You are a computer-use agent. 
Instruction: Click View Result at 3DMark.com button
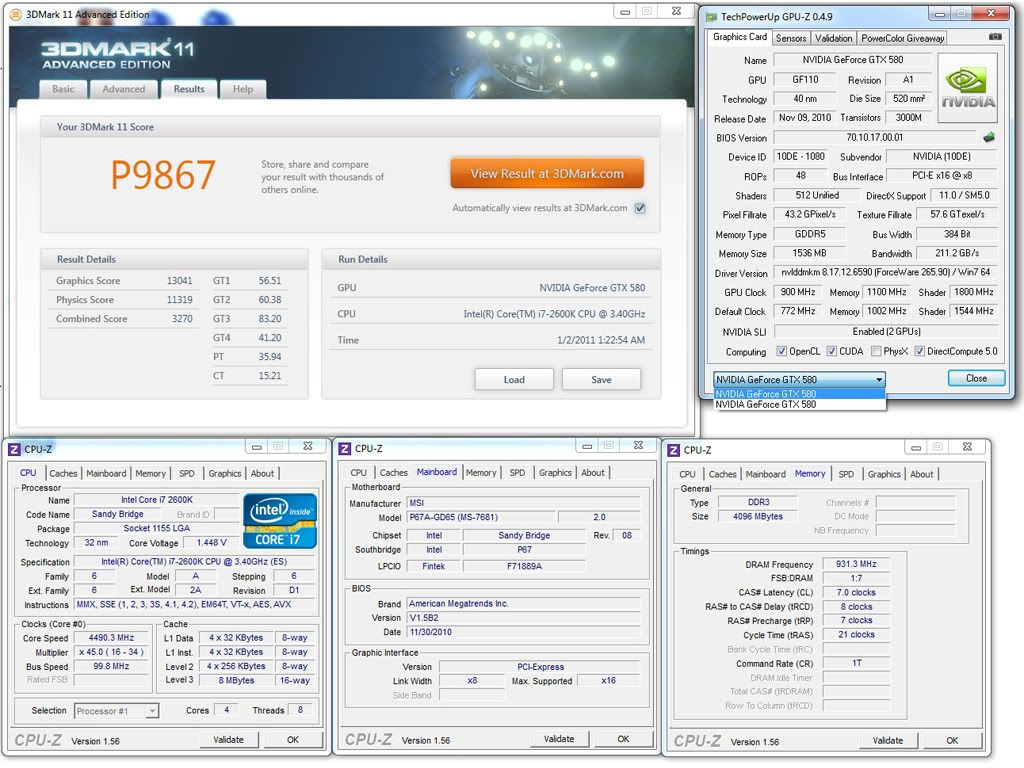click(547, 174)
